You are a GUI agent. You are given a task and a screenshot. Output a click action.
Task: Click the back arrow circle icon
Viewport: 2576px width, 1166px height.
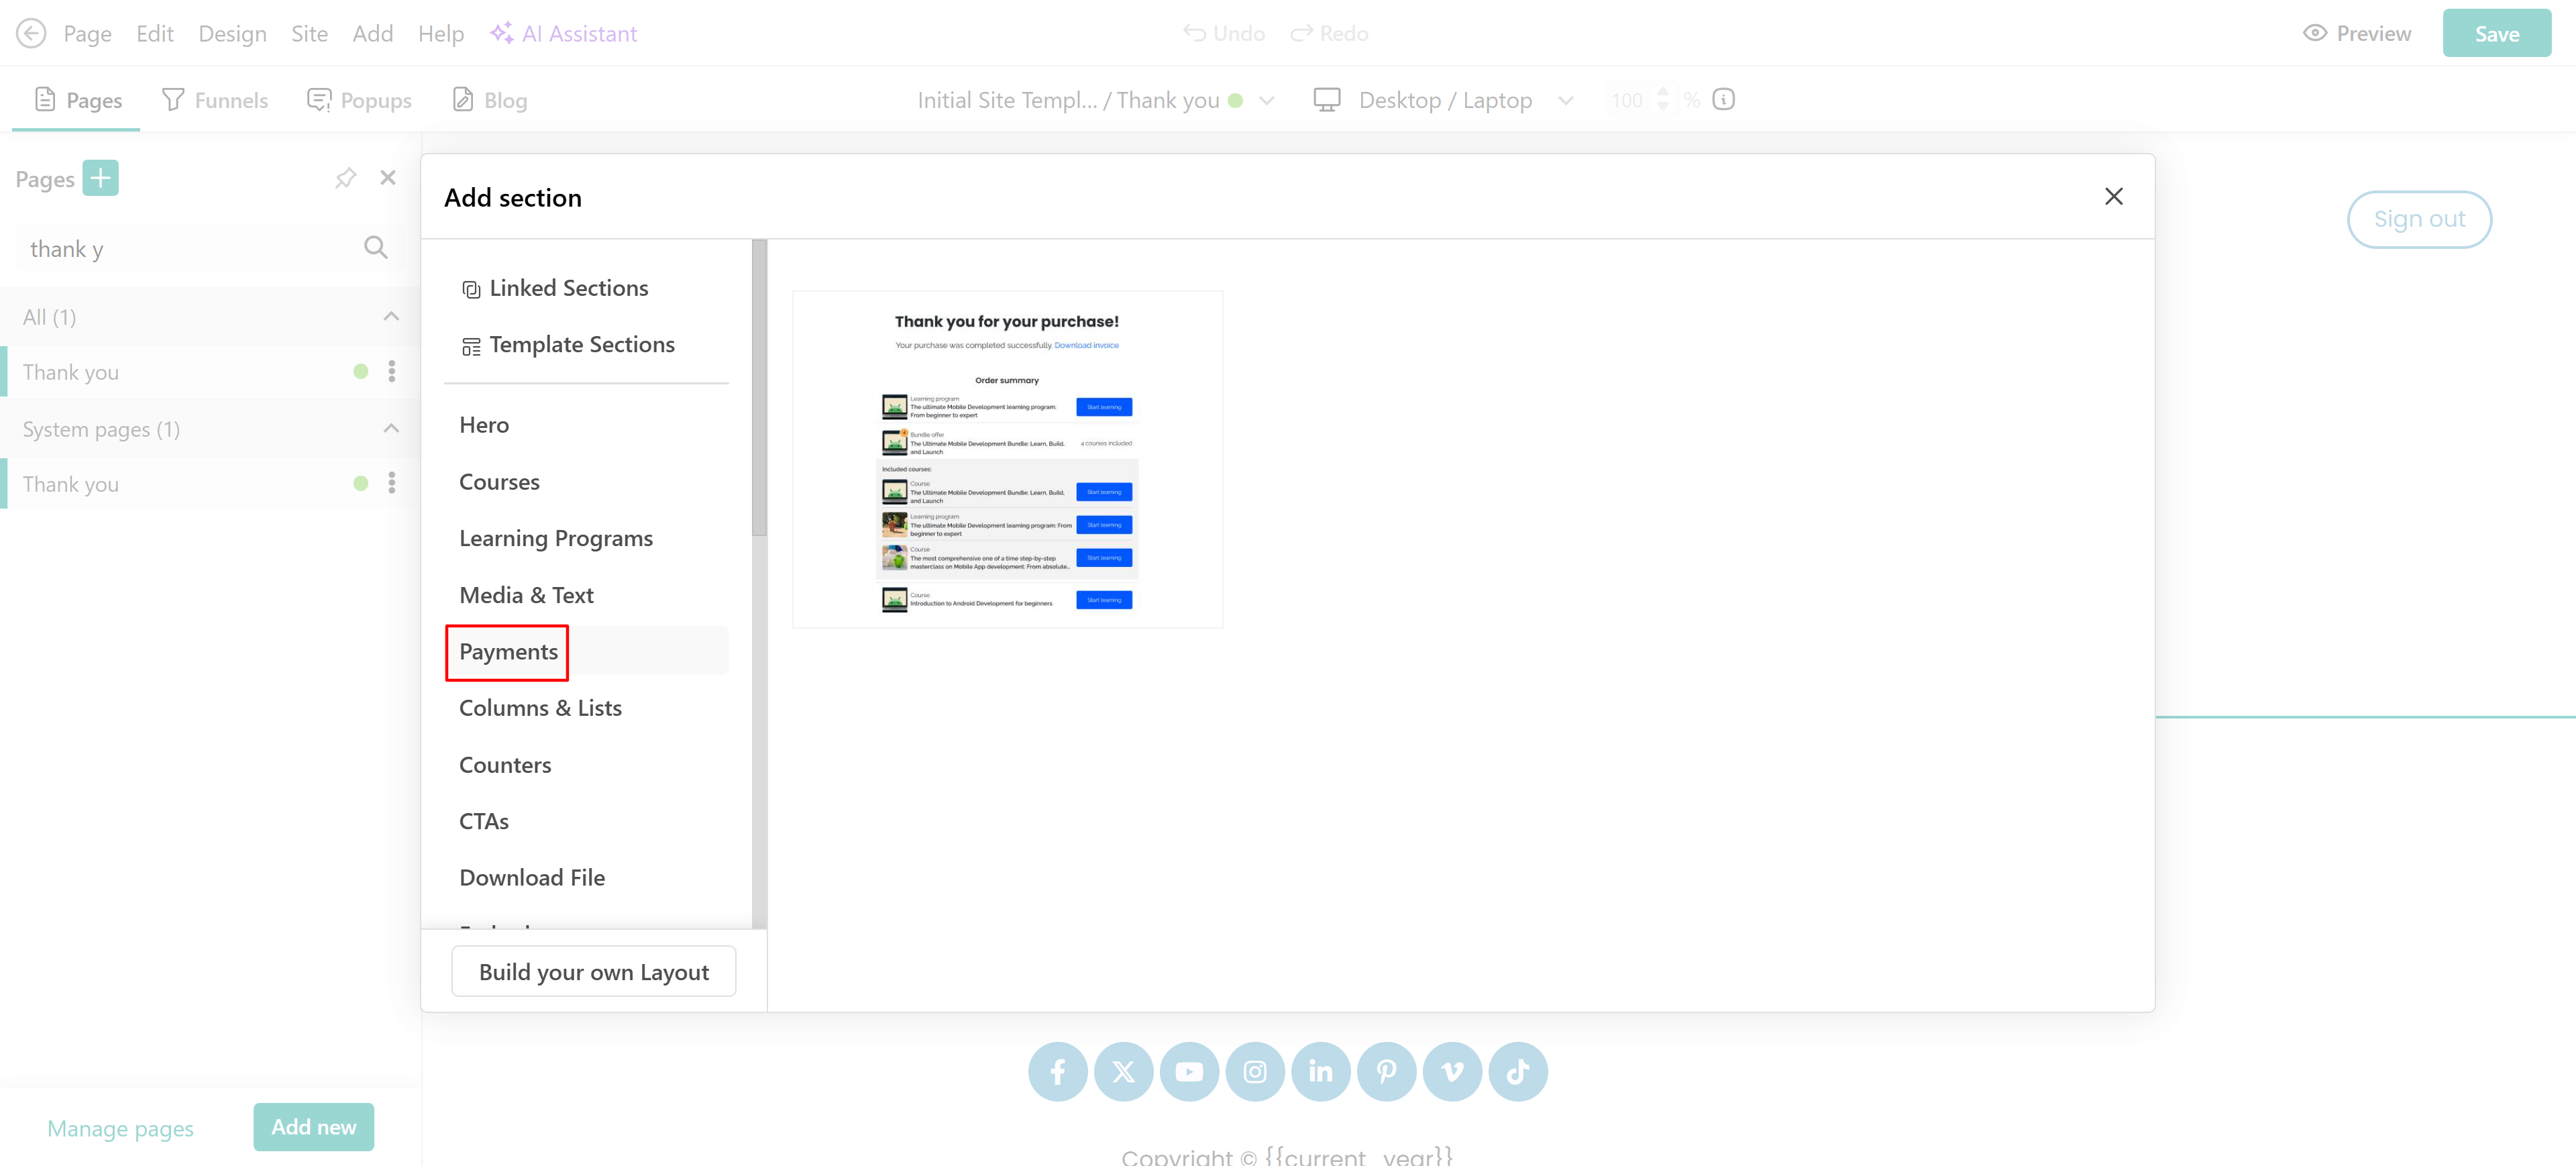pos(31,33)
